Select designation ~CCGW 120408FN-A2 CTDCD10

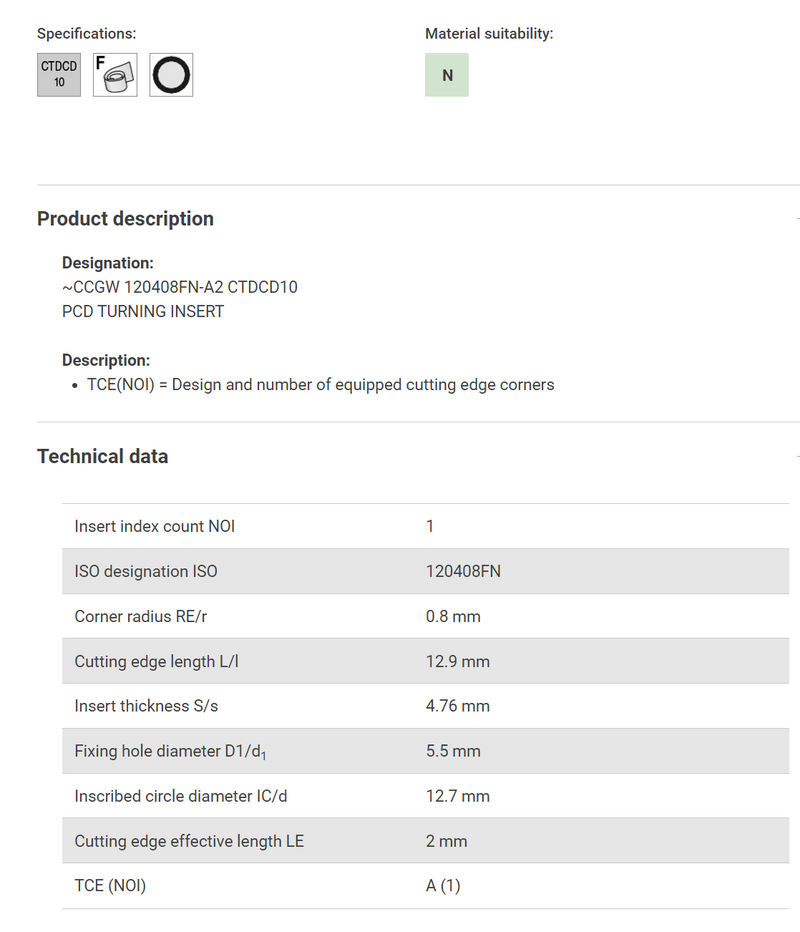click(179, 287)
